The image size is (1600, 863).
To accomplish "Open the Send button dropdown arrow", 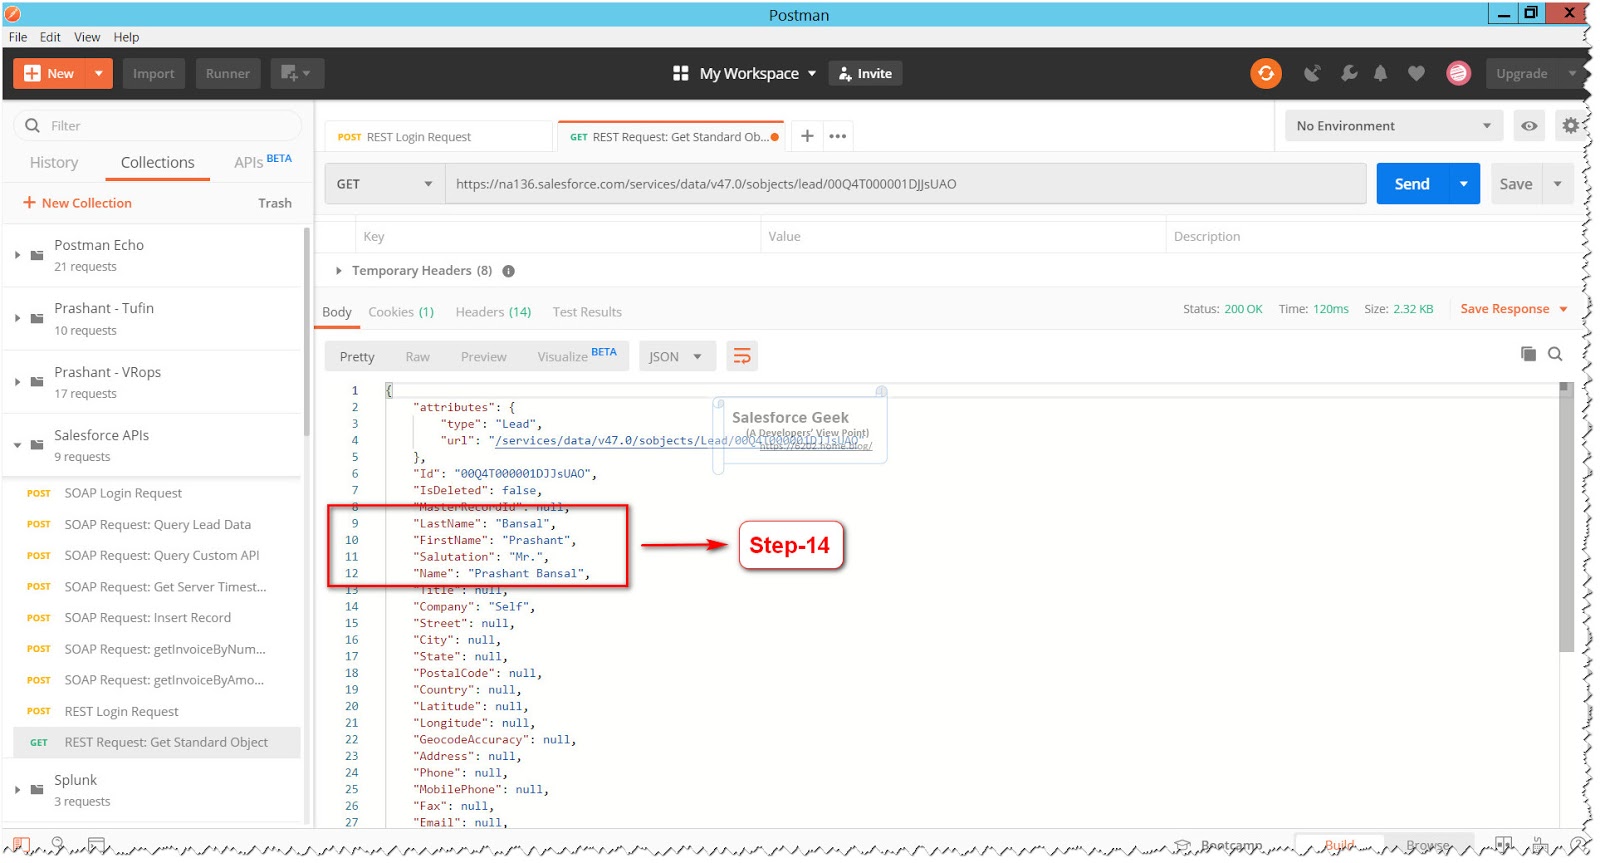I will pyautogui.click(x=1464, y=184).
